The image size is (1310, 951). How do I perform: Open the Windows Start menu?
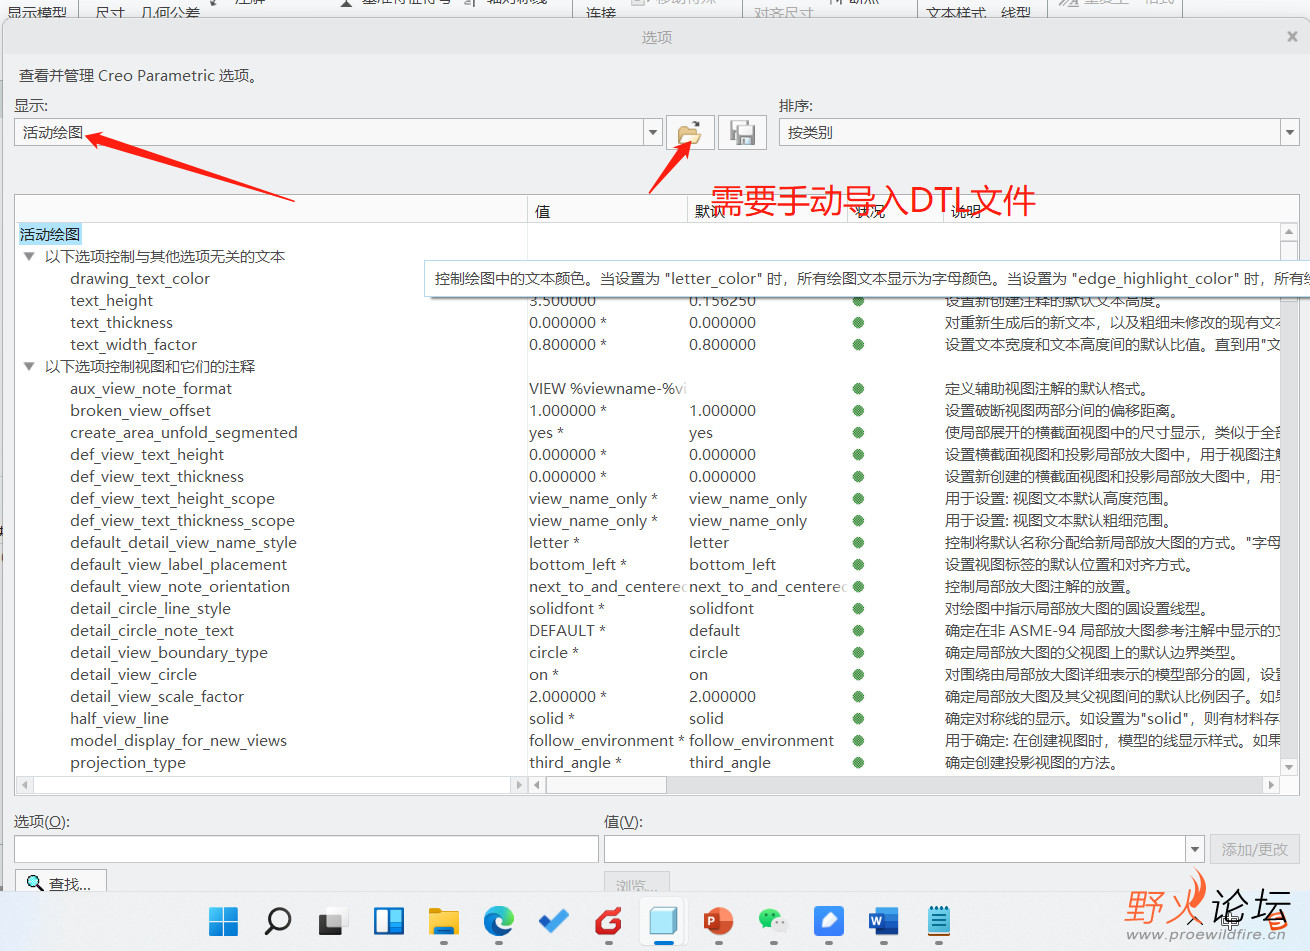pyautogui.click(x=223, y=921)
